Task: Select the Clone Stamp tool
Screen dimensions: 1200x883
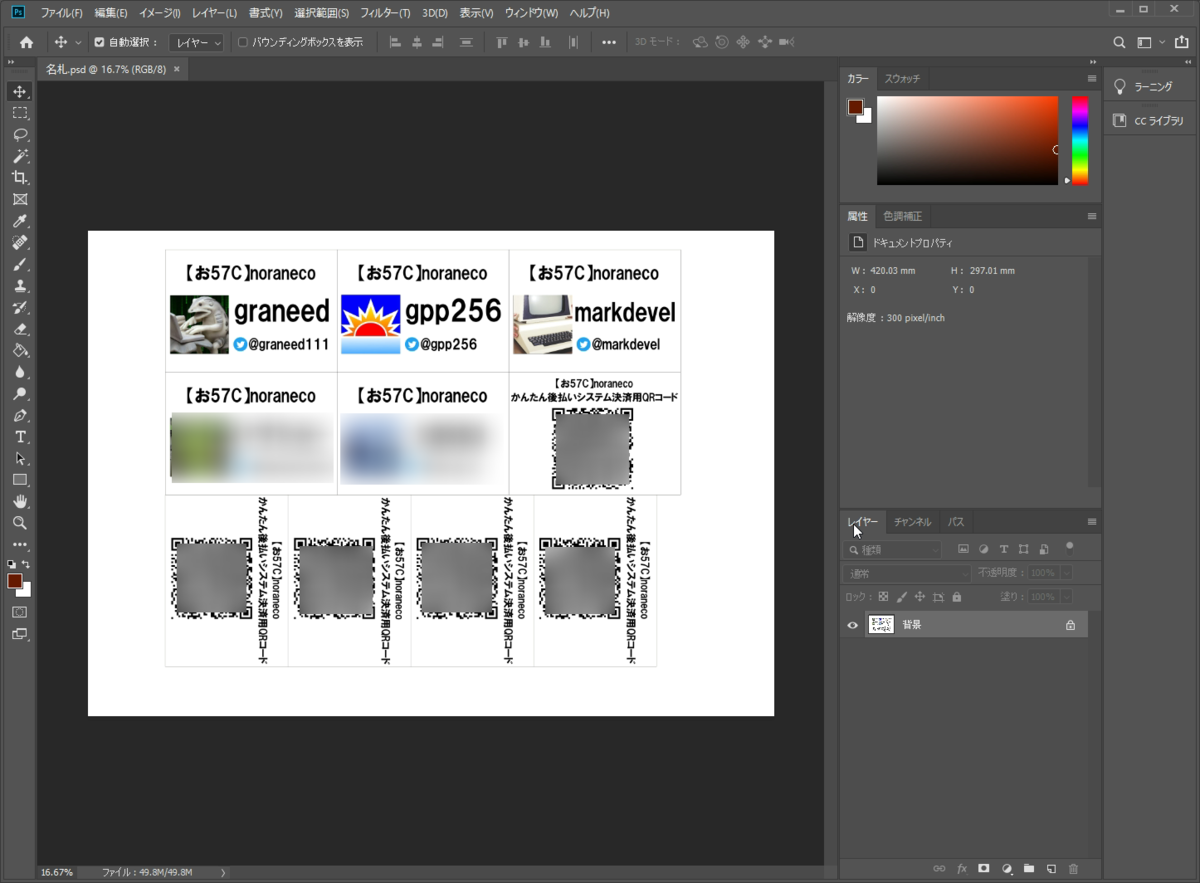Action: click(x=20, y=286)
